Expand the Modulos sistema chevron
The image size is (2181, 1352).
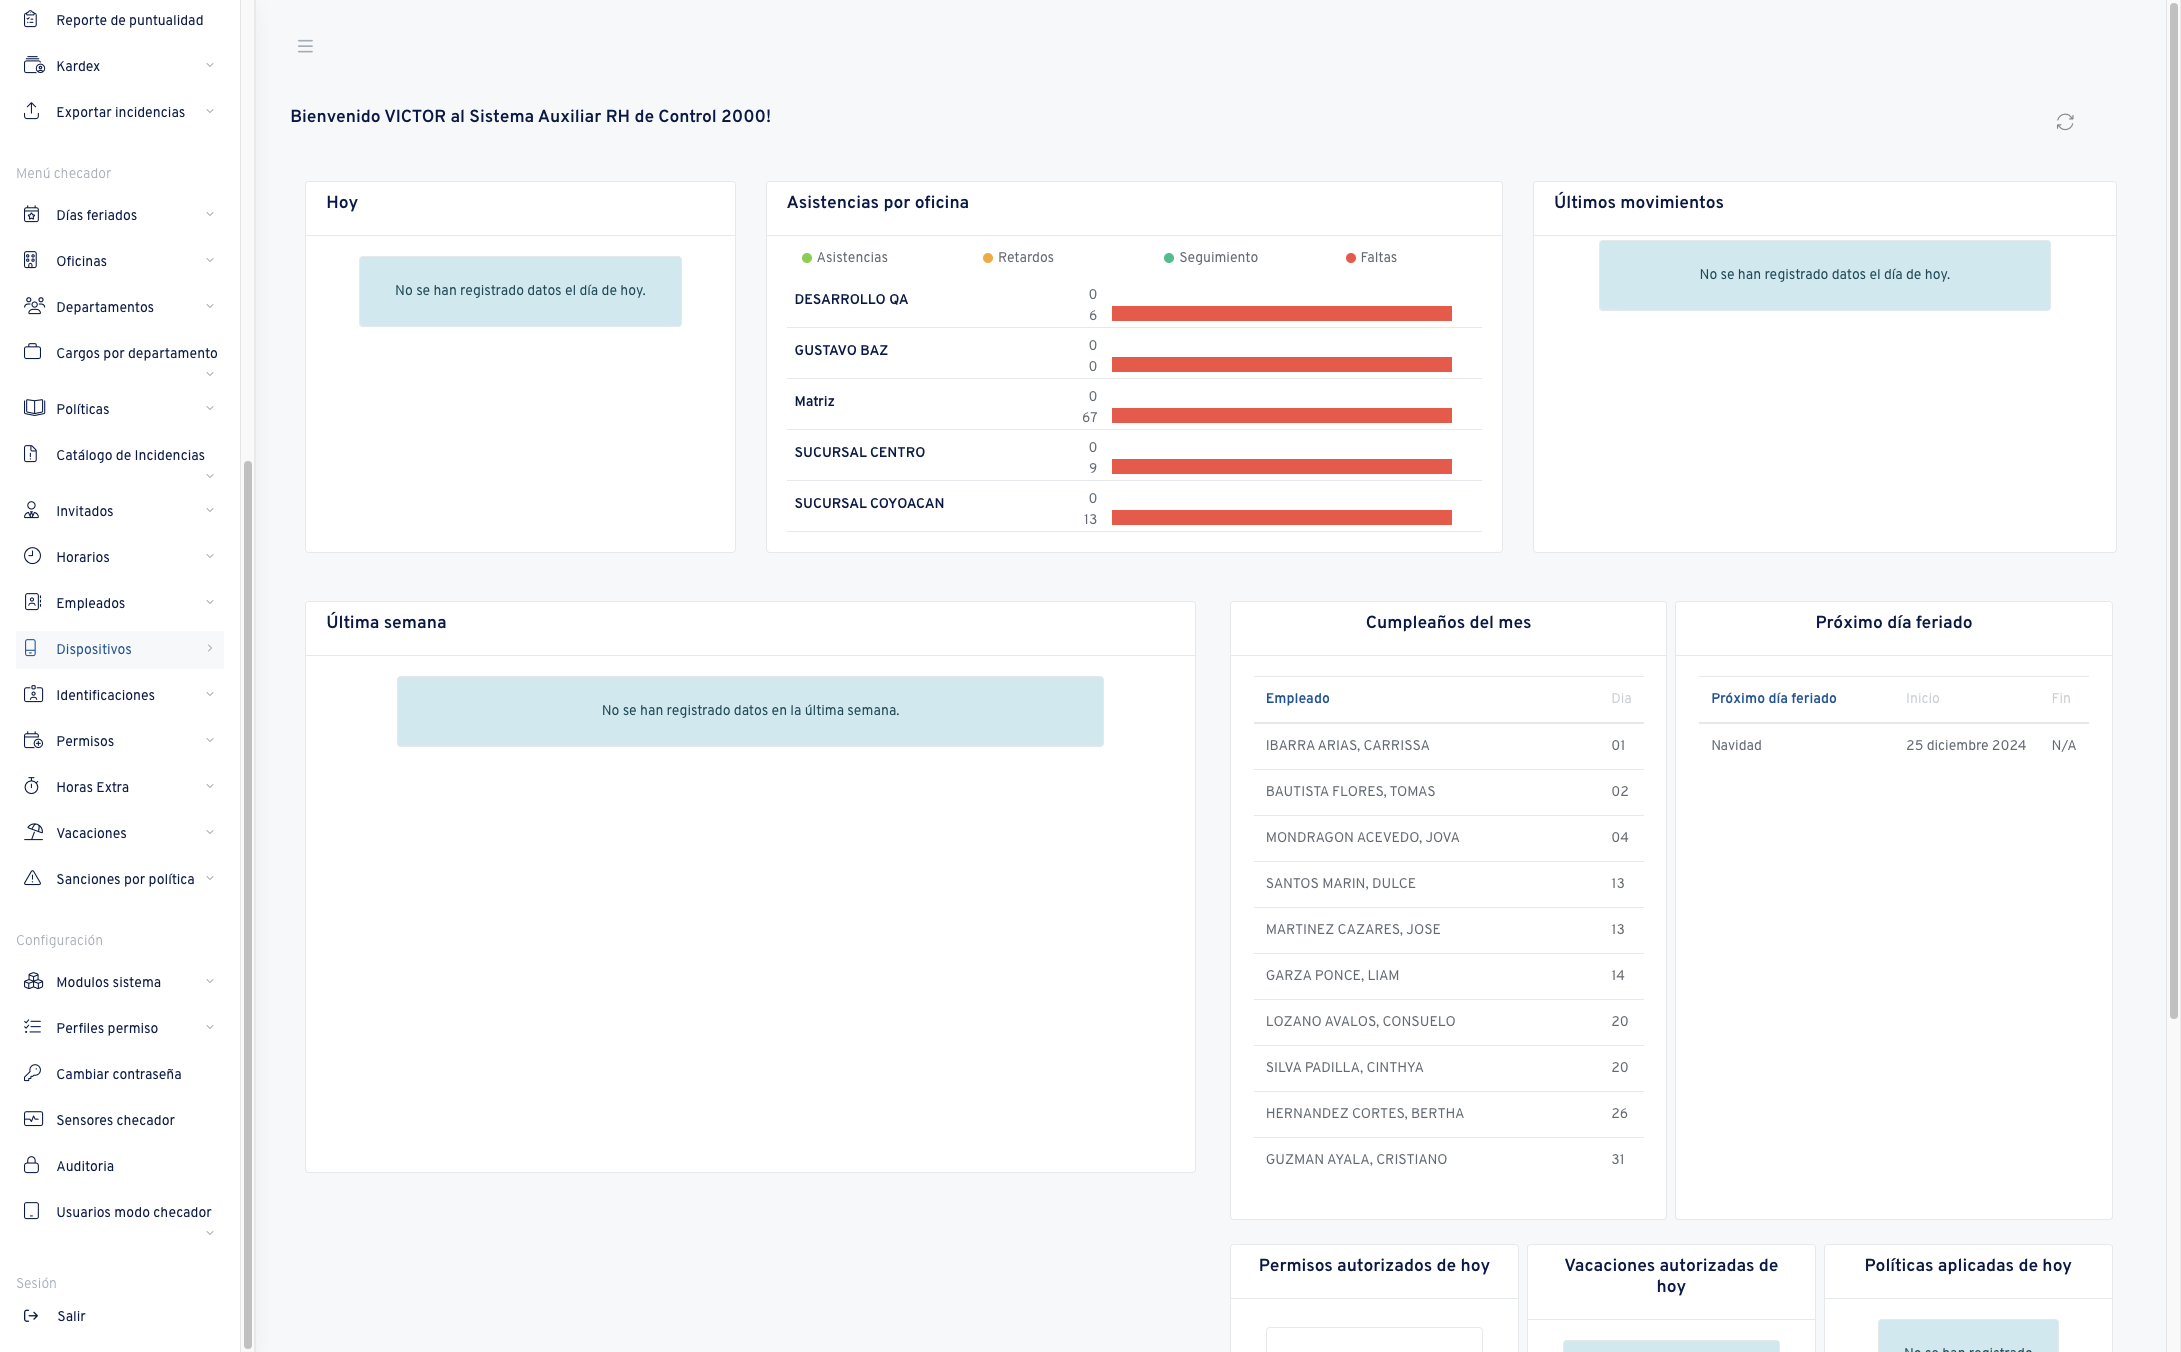pos(210,982)
